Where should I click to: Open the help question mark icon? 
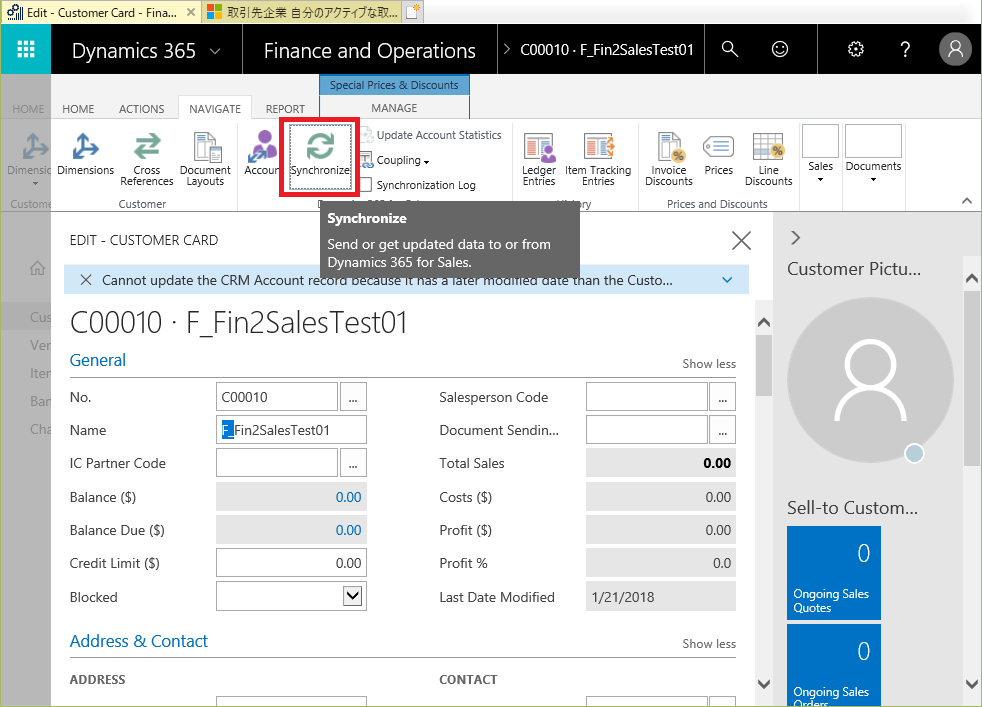905,49
